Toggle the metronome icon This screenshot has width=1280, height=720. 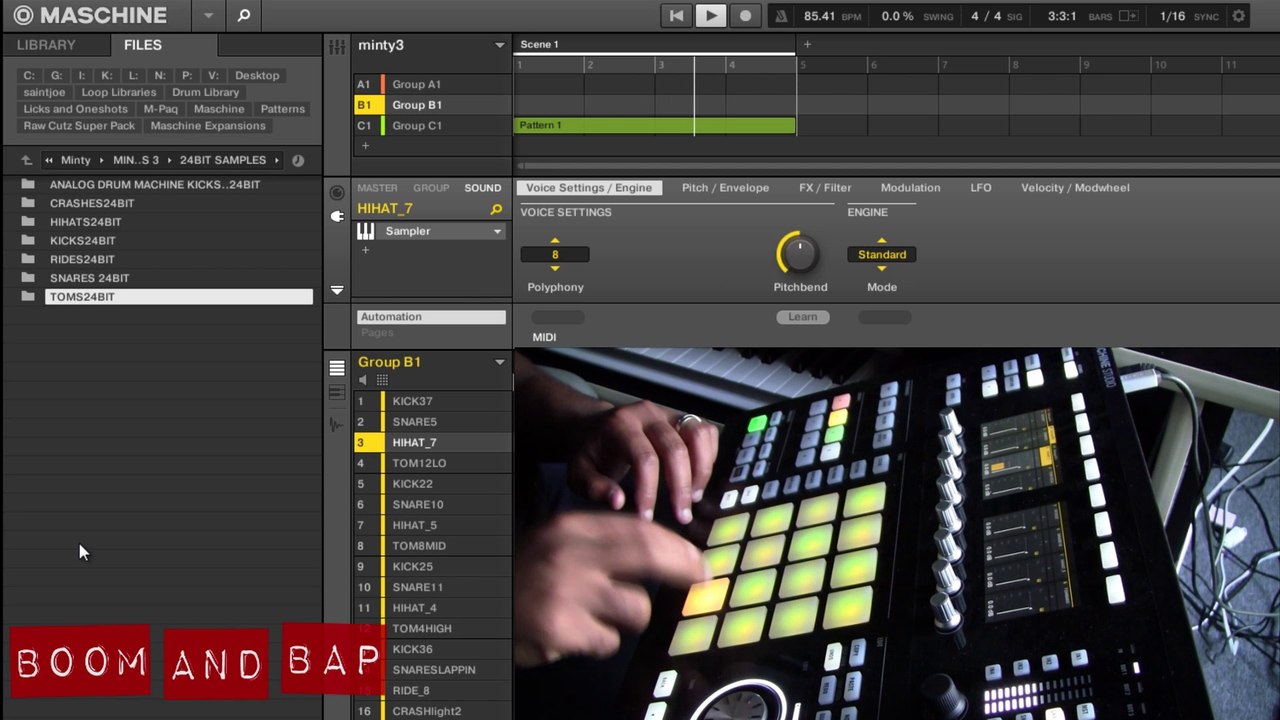782,16
